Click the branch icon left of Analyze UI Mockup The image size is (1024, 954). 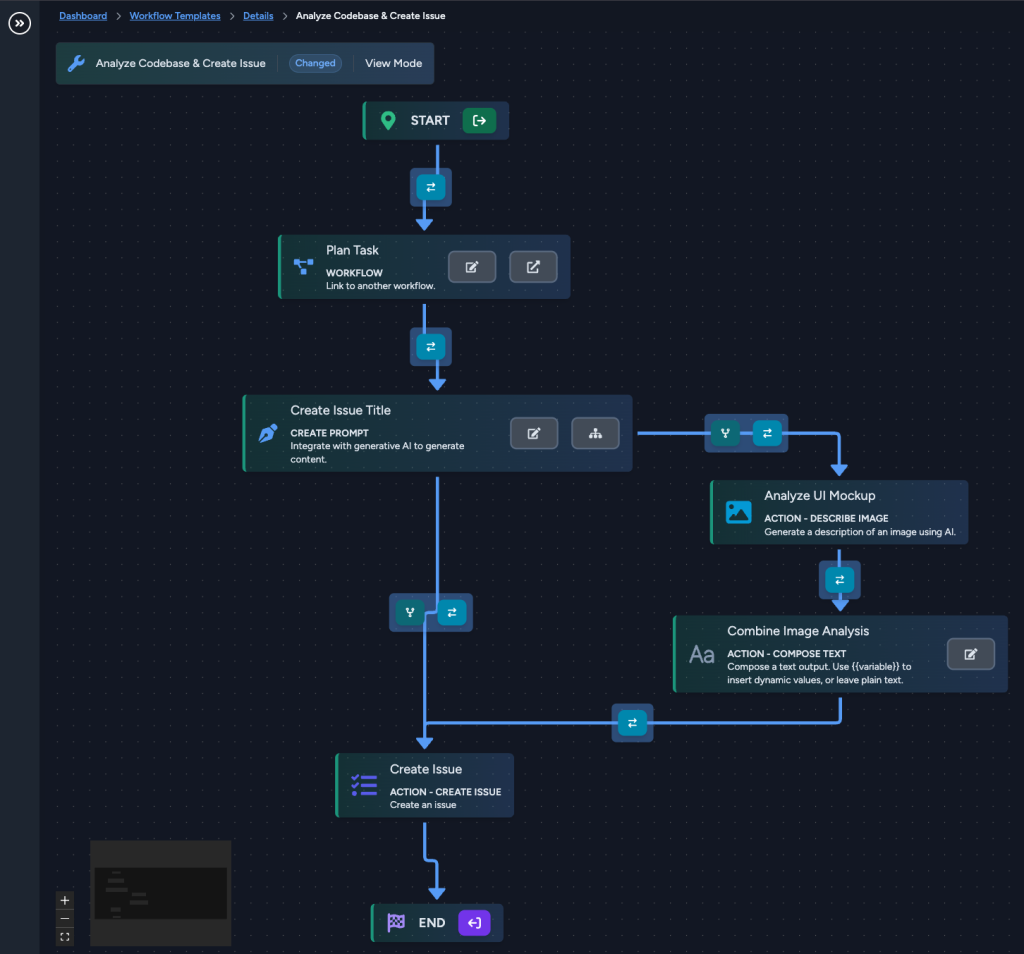pyautogui.click(x=725, y=433)
